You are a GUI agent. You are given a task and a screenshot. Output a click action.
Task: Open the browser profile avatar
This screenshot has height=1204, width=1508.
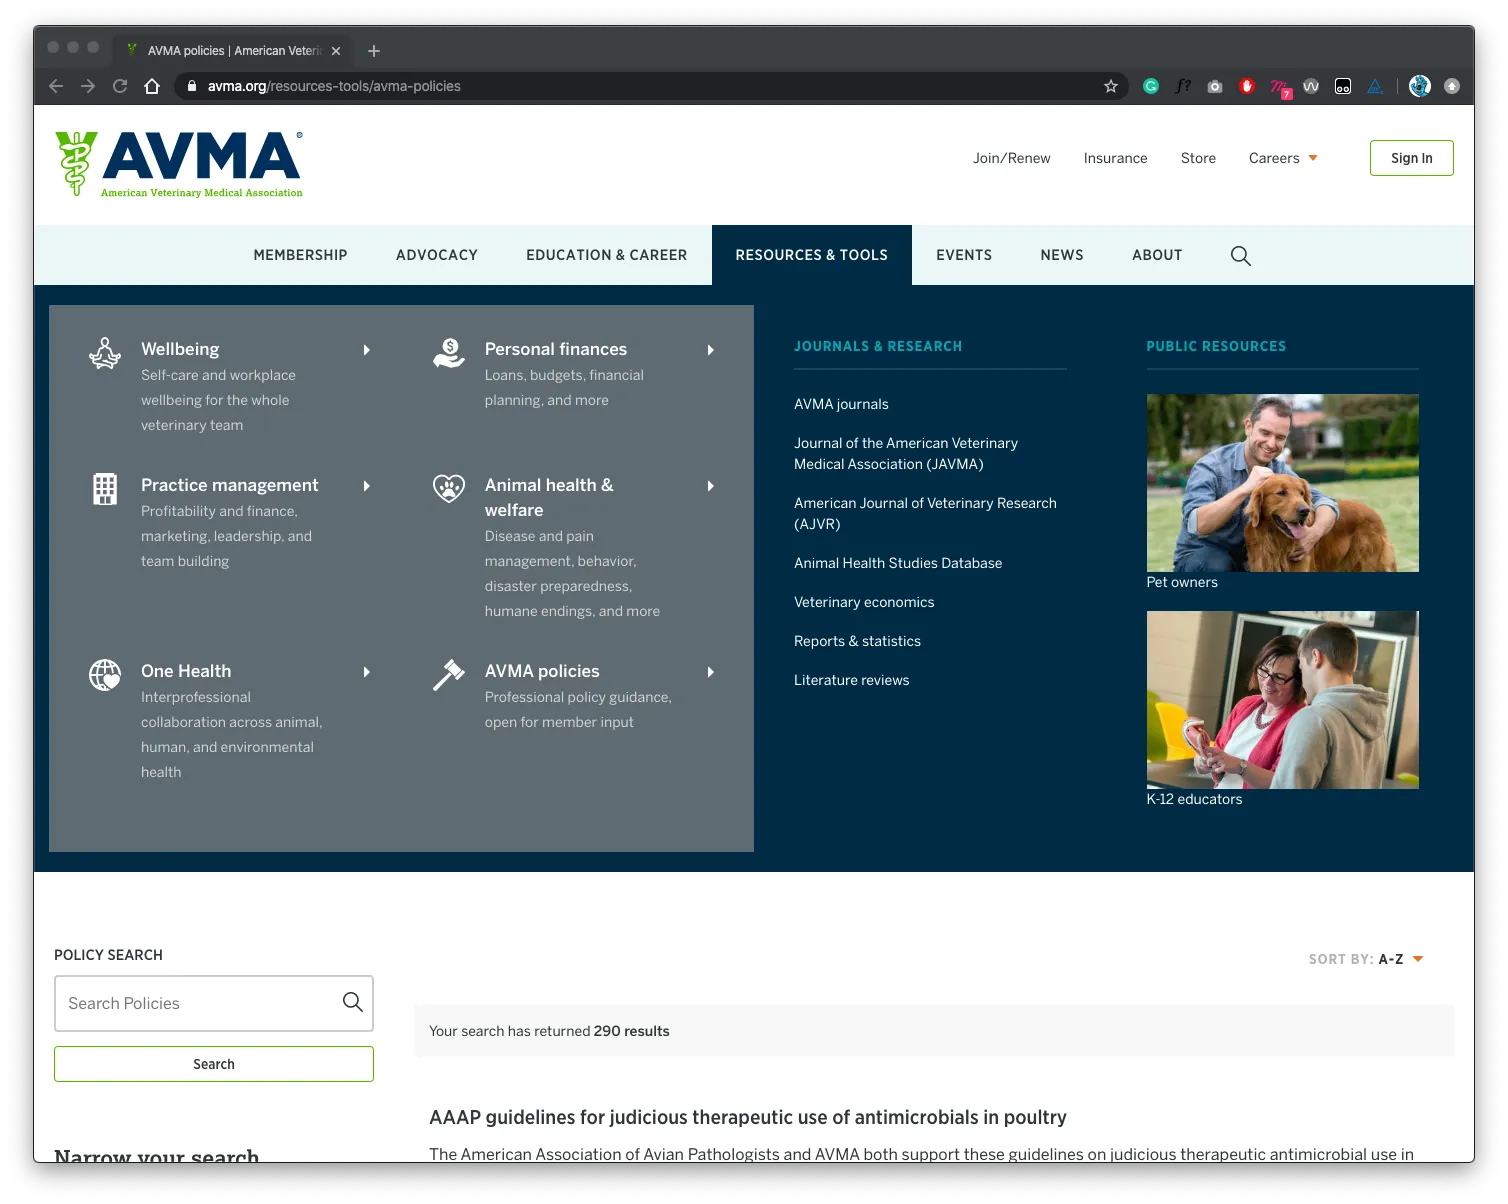coord(1420,86)
